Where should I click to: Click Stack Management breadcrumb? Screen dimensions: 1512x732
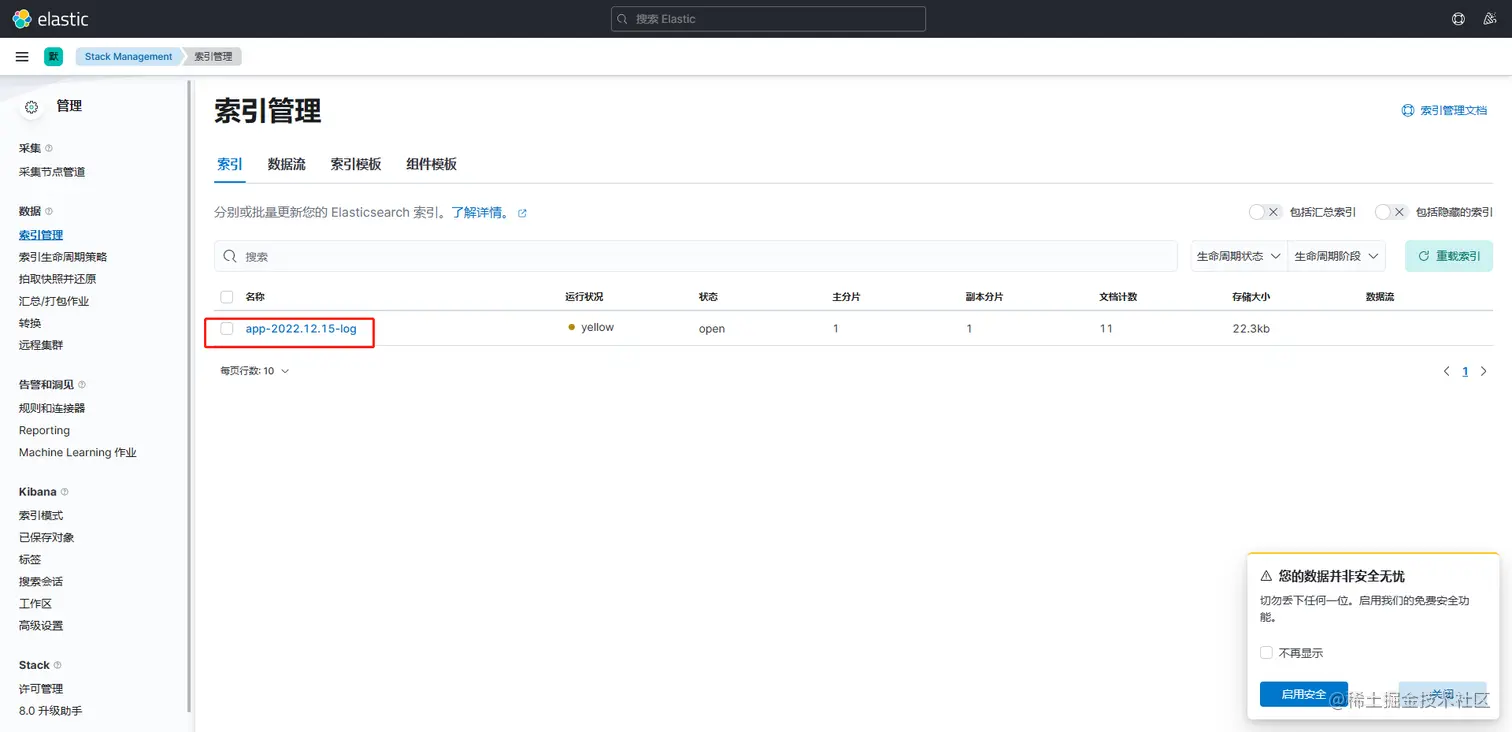pos(129,57)
